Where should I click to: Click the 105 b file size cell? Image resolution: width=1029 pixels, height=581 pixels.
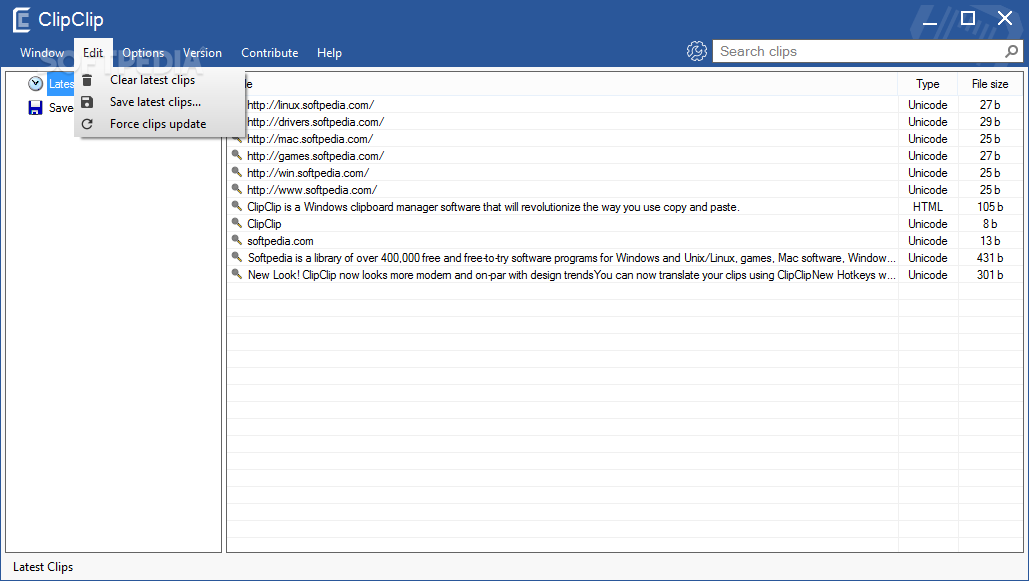pyautogui.click(x=990, y=207)
